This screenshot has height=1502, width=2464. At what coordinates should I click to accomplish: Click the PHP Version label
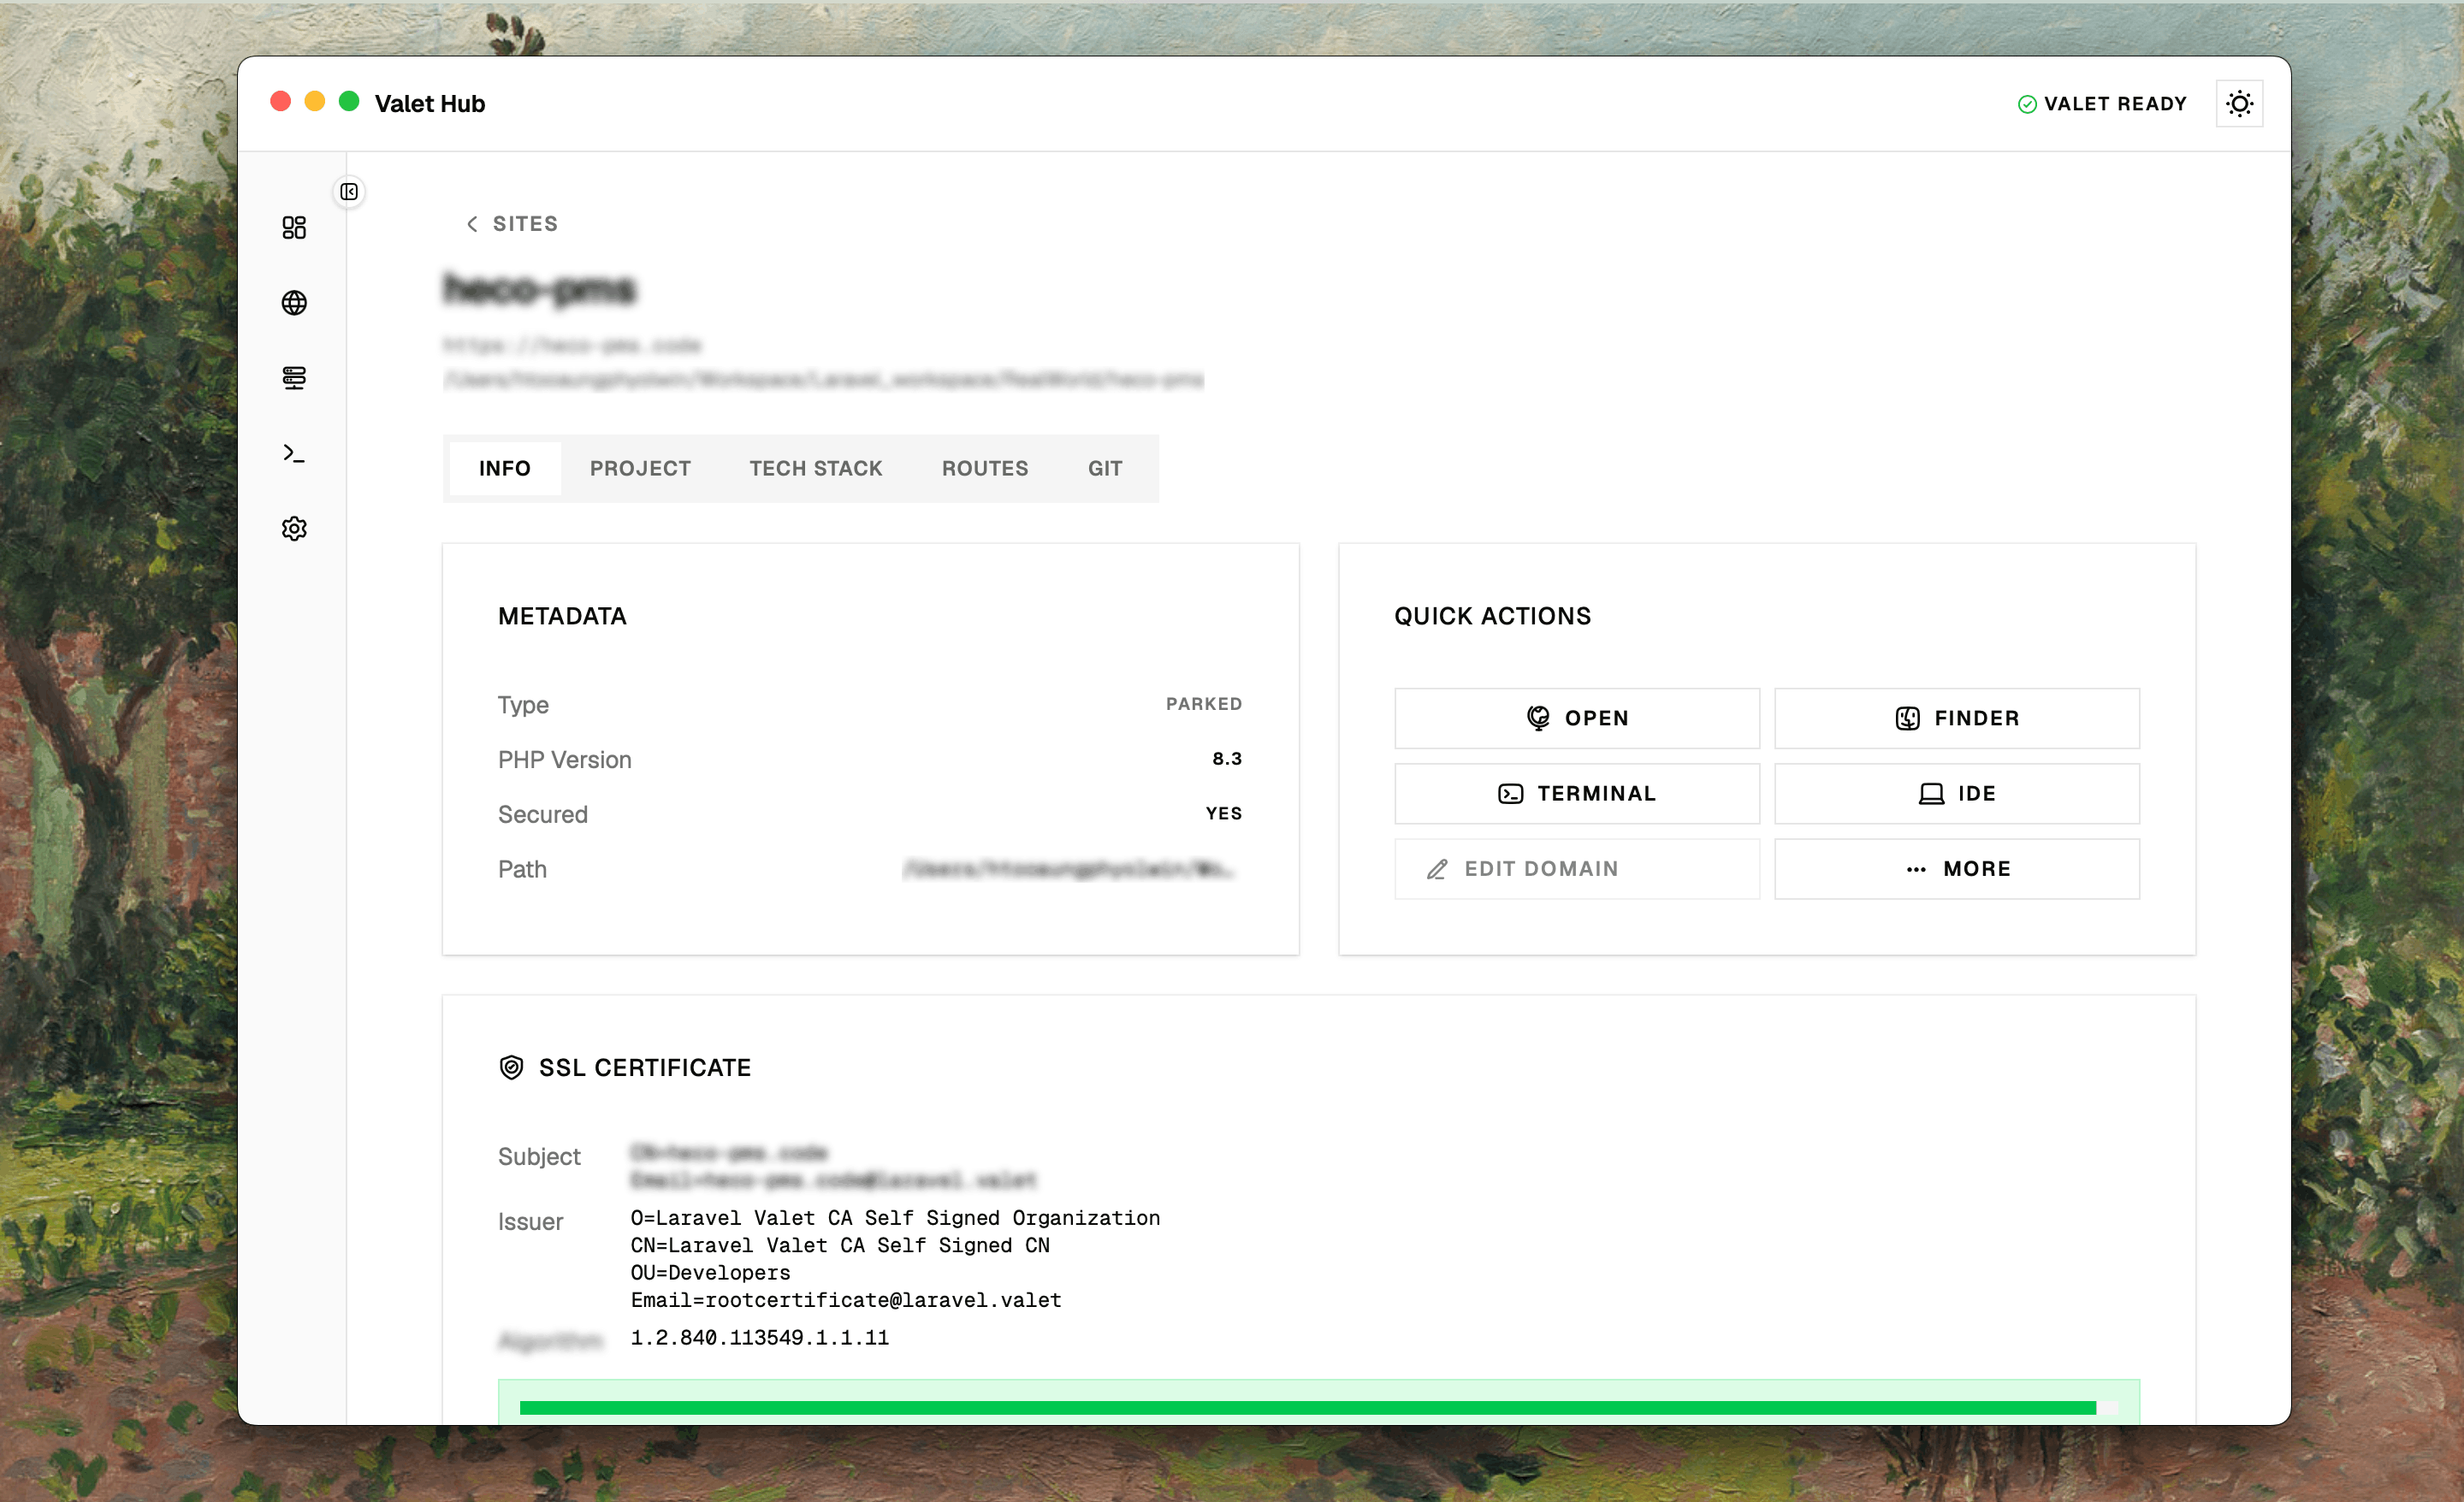click(x=565, y=760)
